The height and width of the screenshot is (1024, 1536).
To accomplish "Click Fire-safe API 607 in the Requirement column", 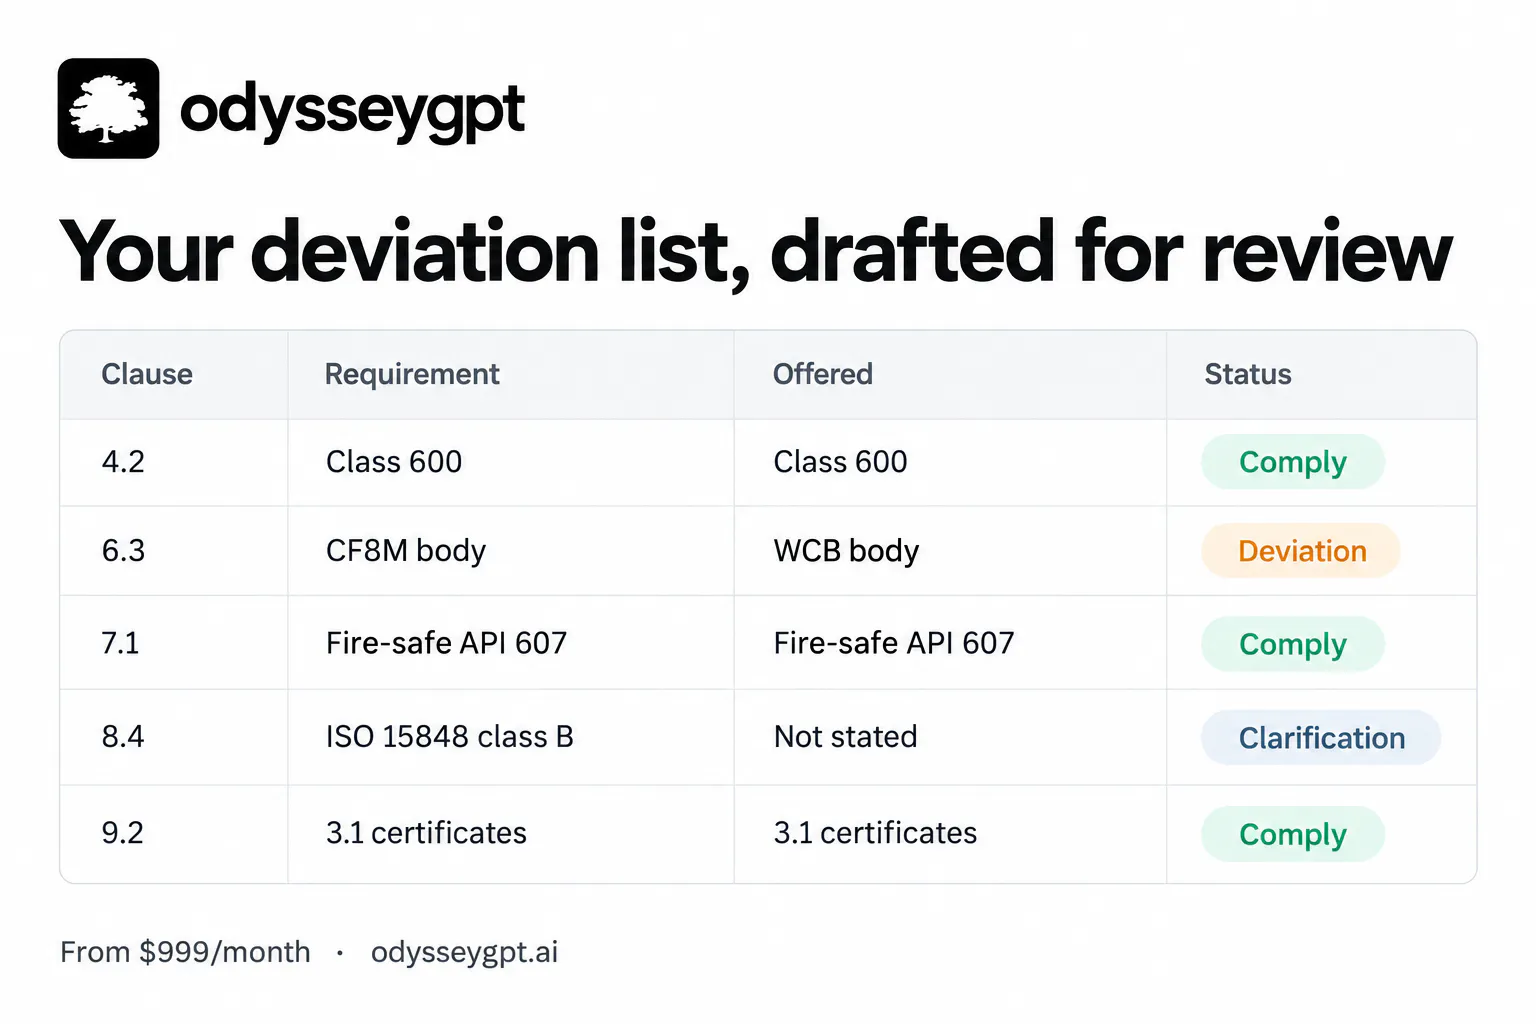I will tap(446, 643).
